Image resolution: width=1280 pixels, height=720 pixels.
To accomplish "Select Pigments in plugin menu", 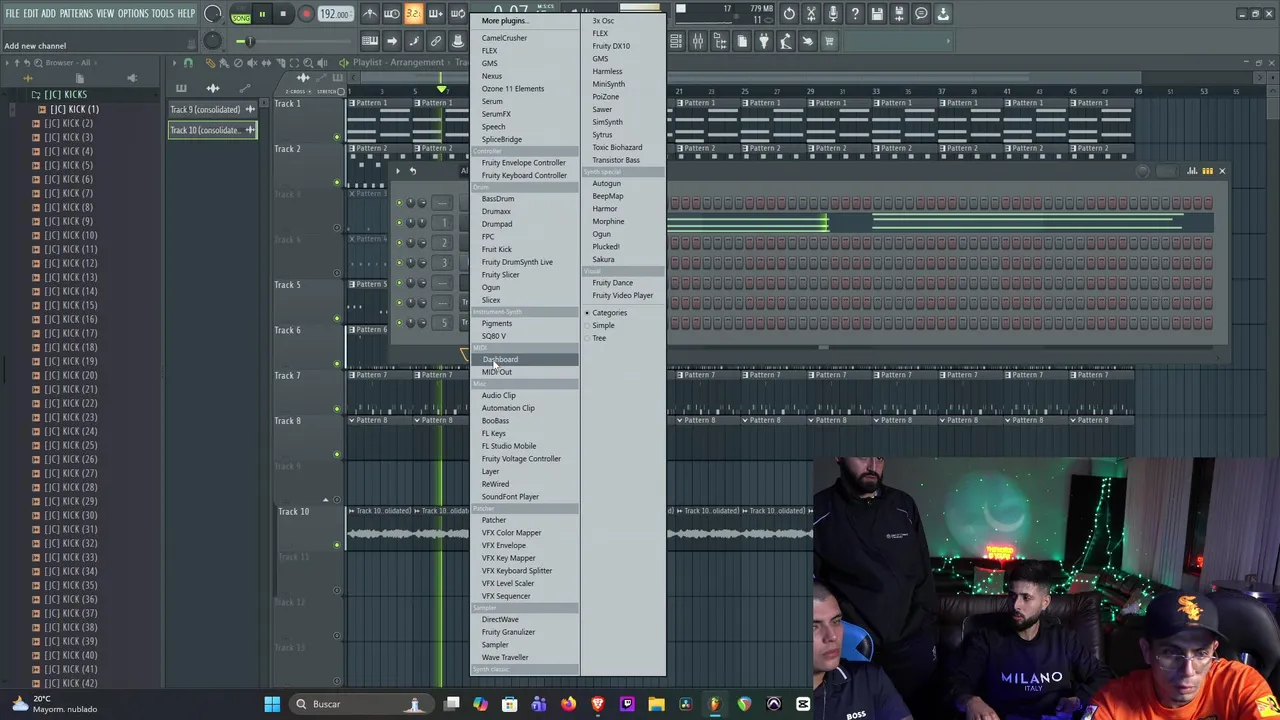I will [x=497, y=324].
